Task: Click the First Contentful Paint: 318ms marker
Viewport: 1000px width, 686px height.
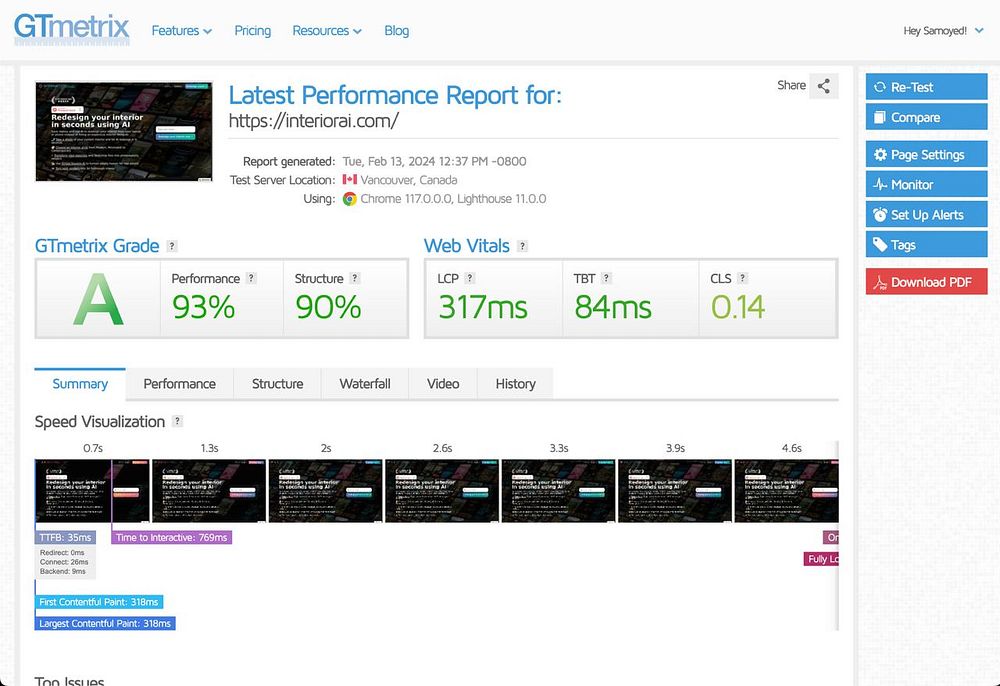Action: (x=99, y=602)
